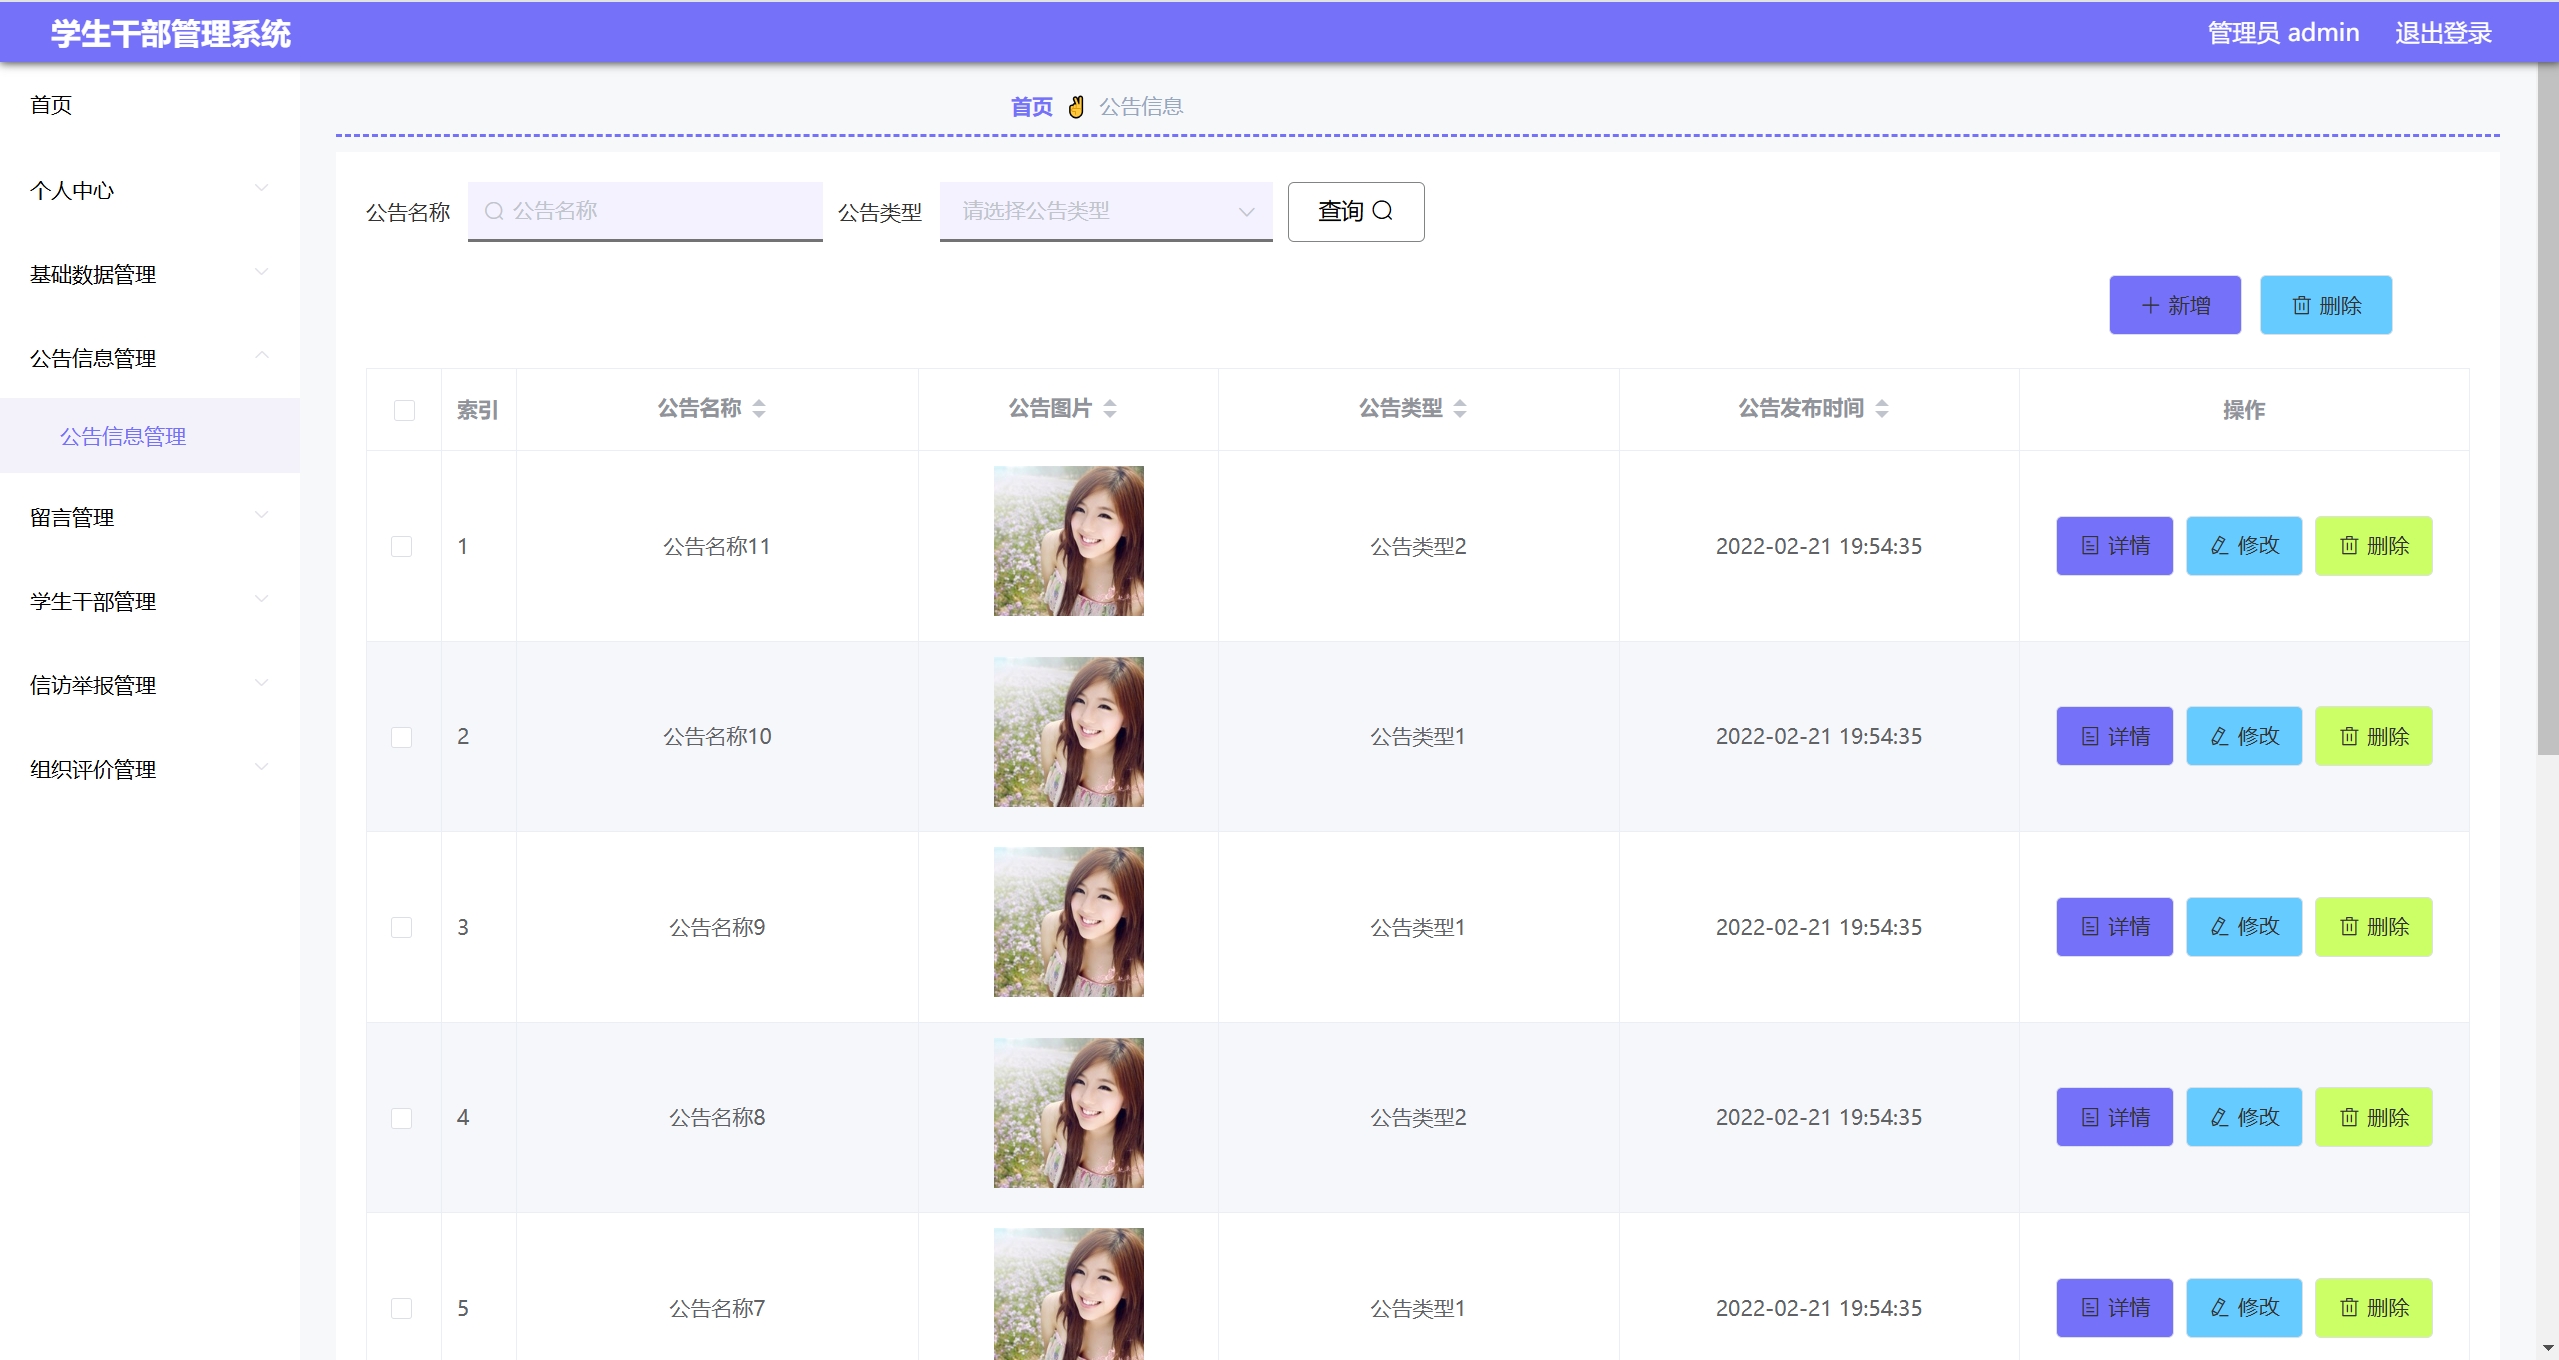The height and width of the screenshot is (1360, 2559).
Task: Open the thumbnail image for 公告名称10
Action: (1068, 732)
